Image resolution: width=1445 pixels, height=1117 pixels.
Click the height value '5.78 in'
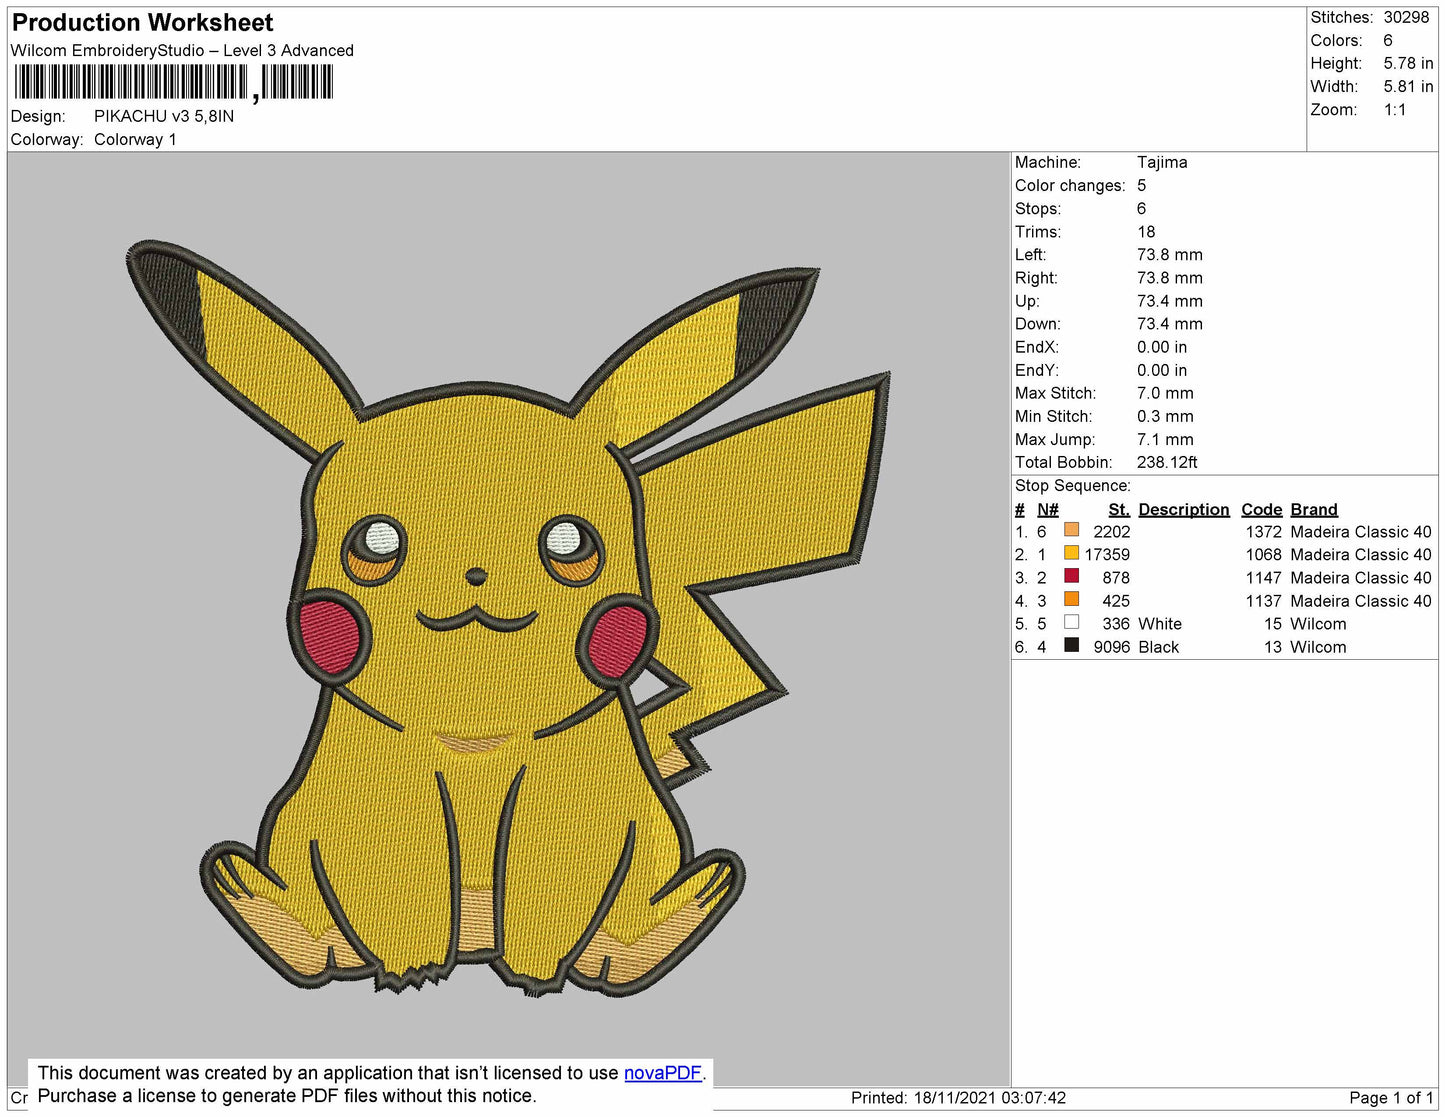[1408, 63]
